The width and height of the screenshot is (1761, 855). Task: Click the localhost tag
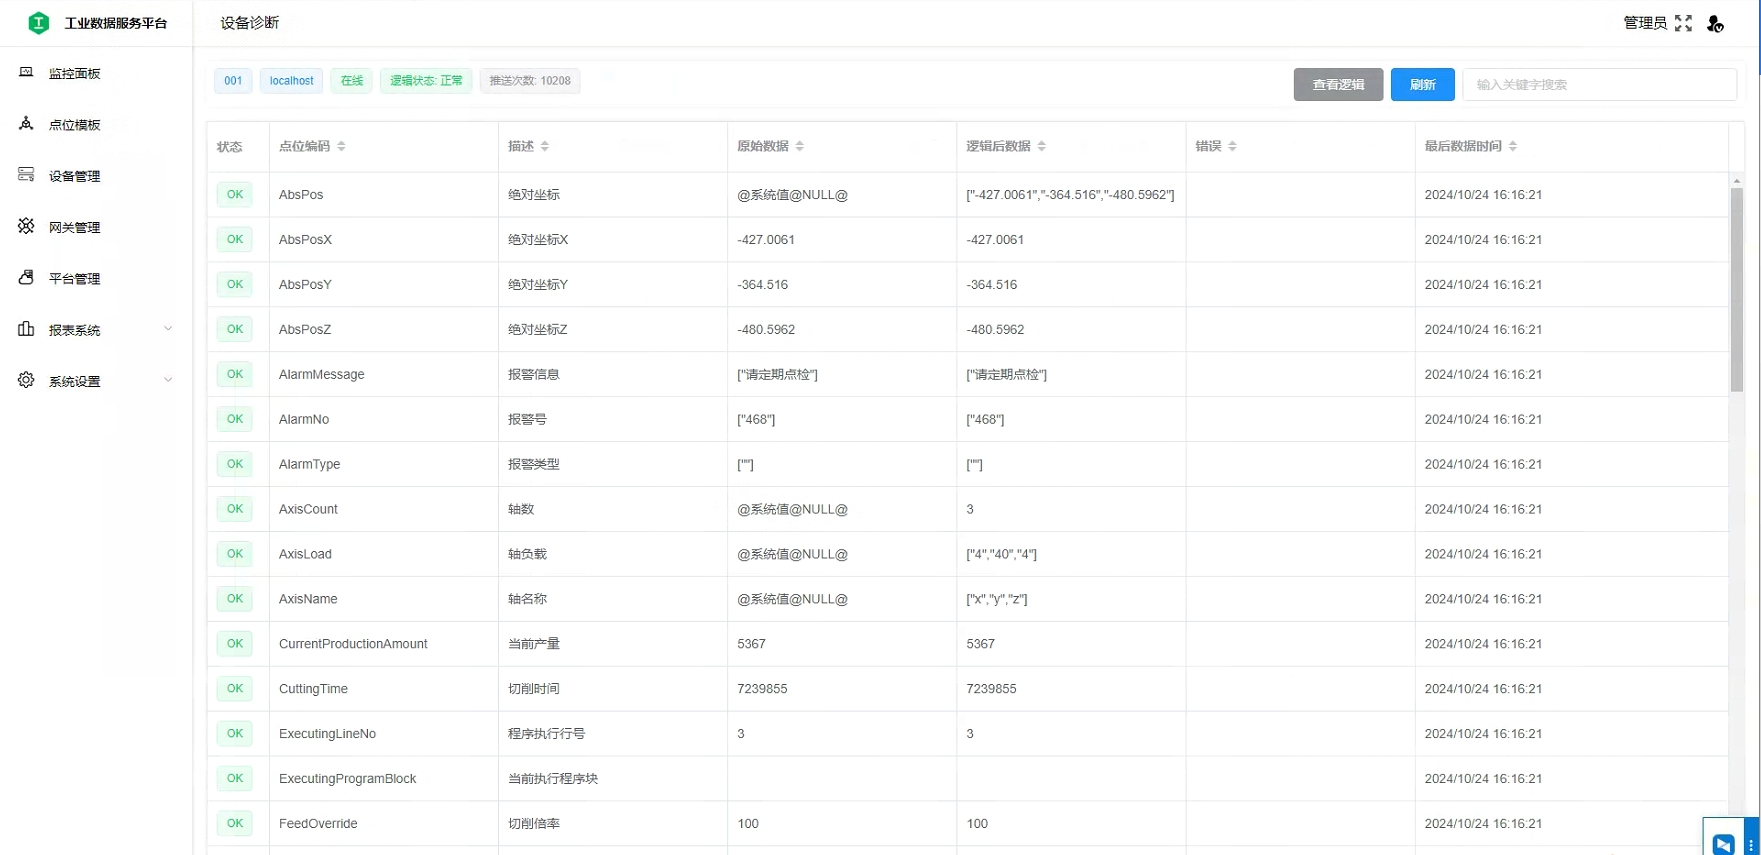click(291, 81)
